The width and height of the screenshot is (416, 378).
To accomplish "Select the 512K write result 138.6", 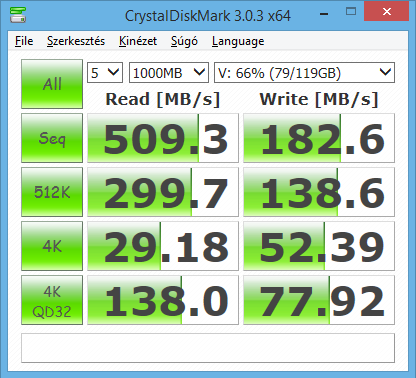I will 319,192.
